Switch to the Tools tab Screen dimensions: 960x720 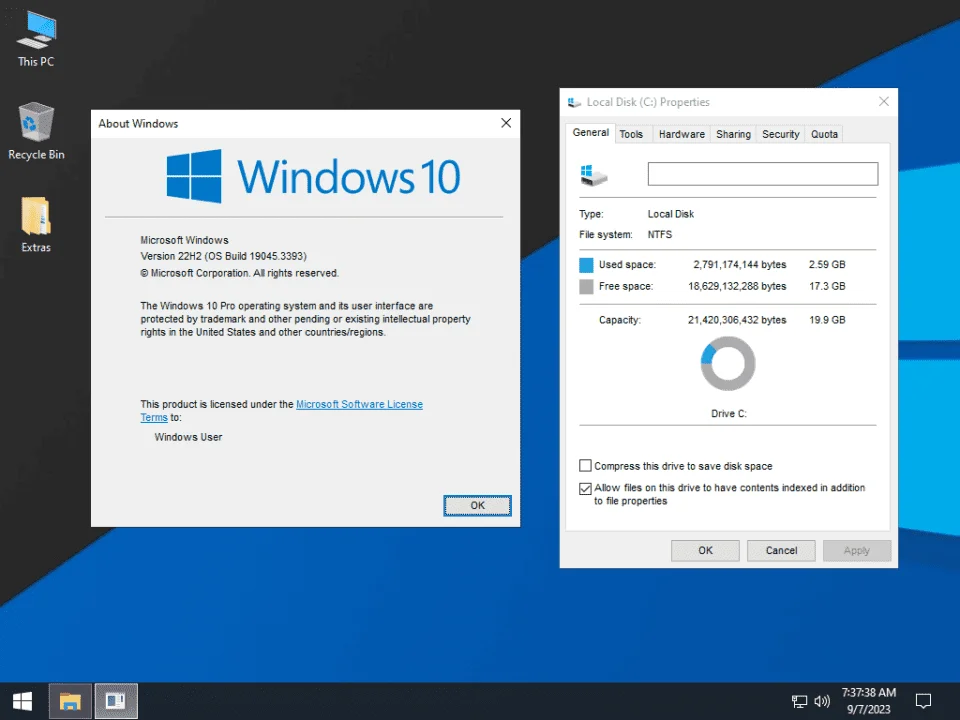click(x=631, y=134)
